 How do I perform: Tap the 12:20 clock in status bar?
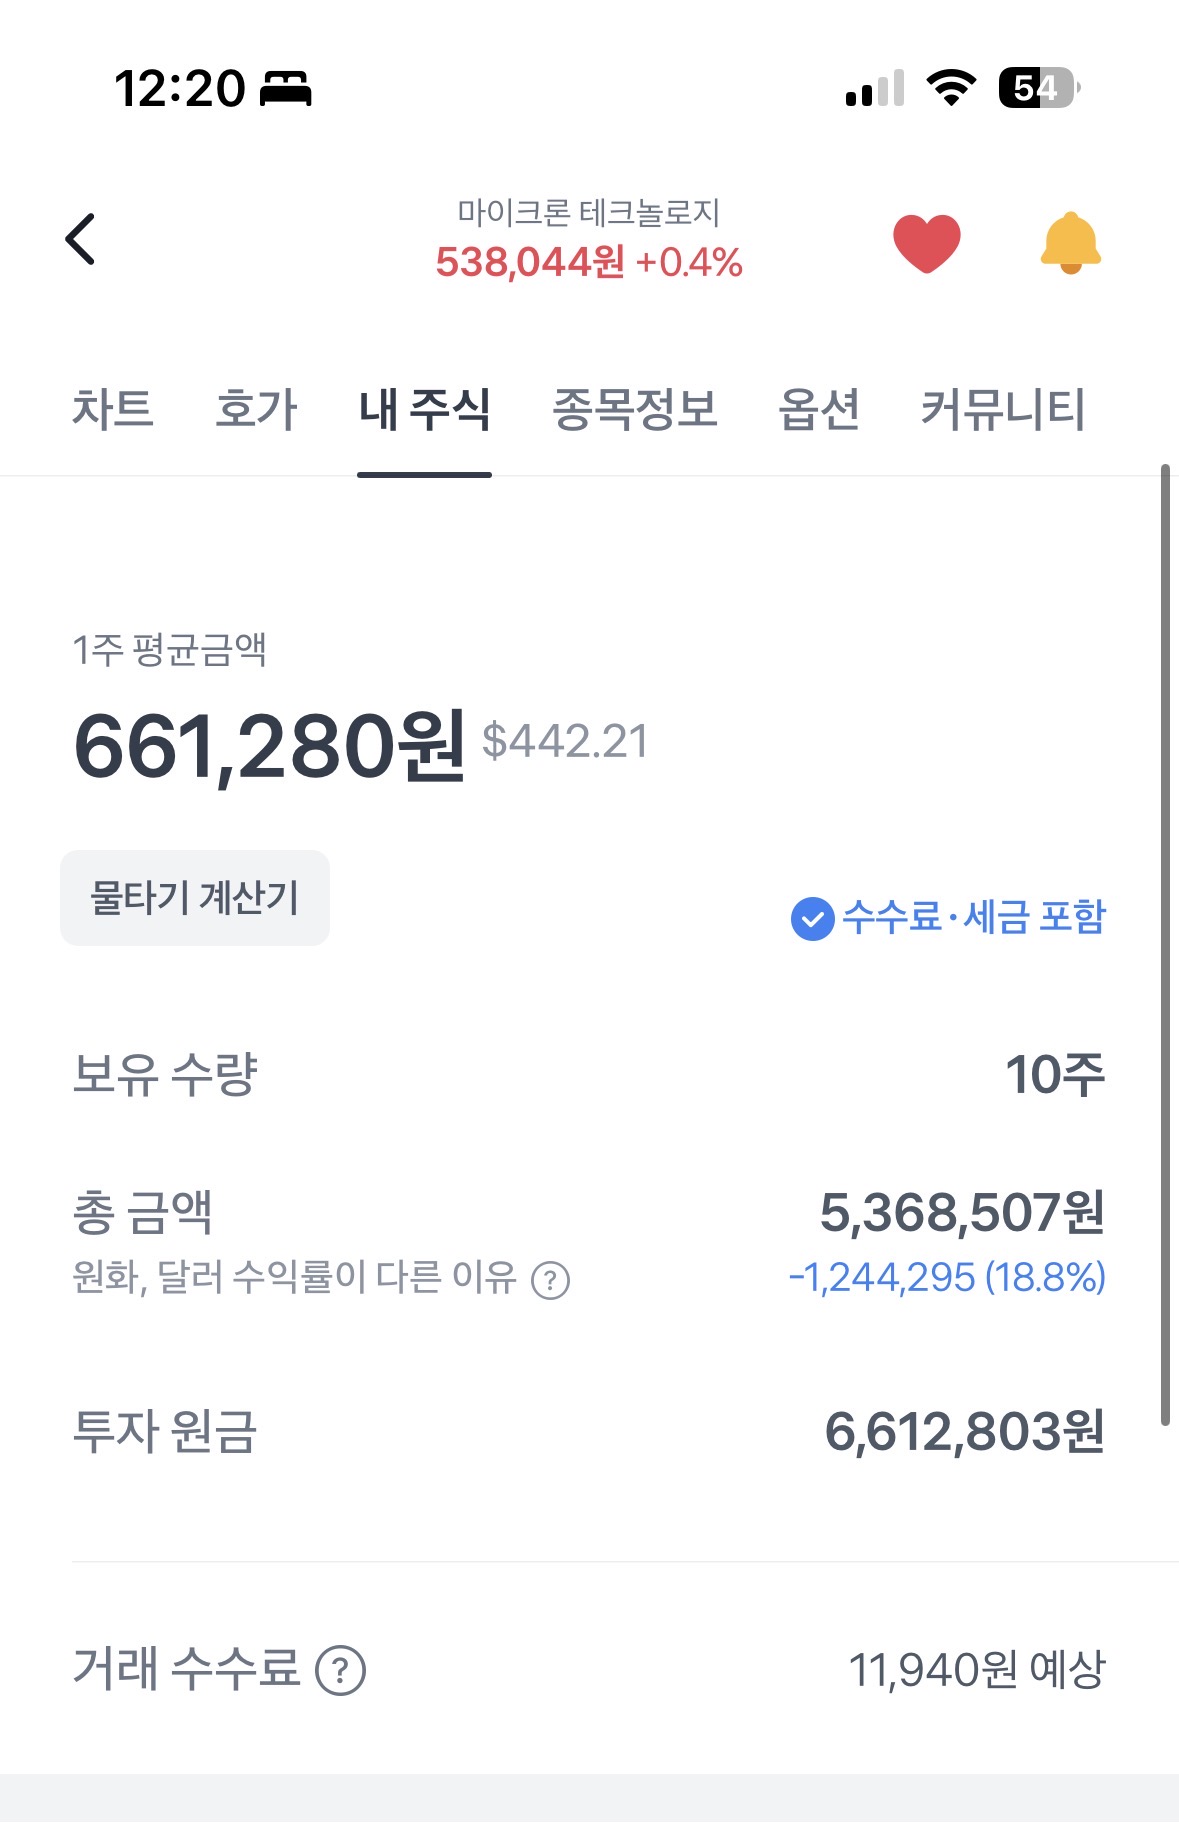179,88
